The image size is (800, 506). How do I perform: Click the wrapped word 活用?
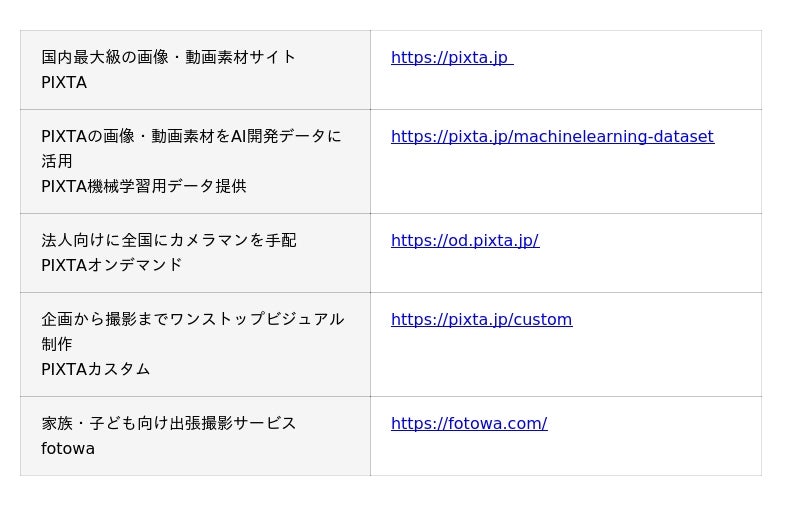point(57,162)
